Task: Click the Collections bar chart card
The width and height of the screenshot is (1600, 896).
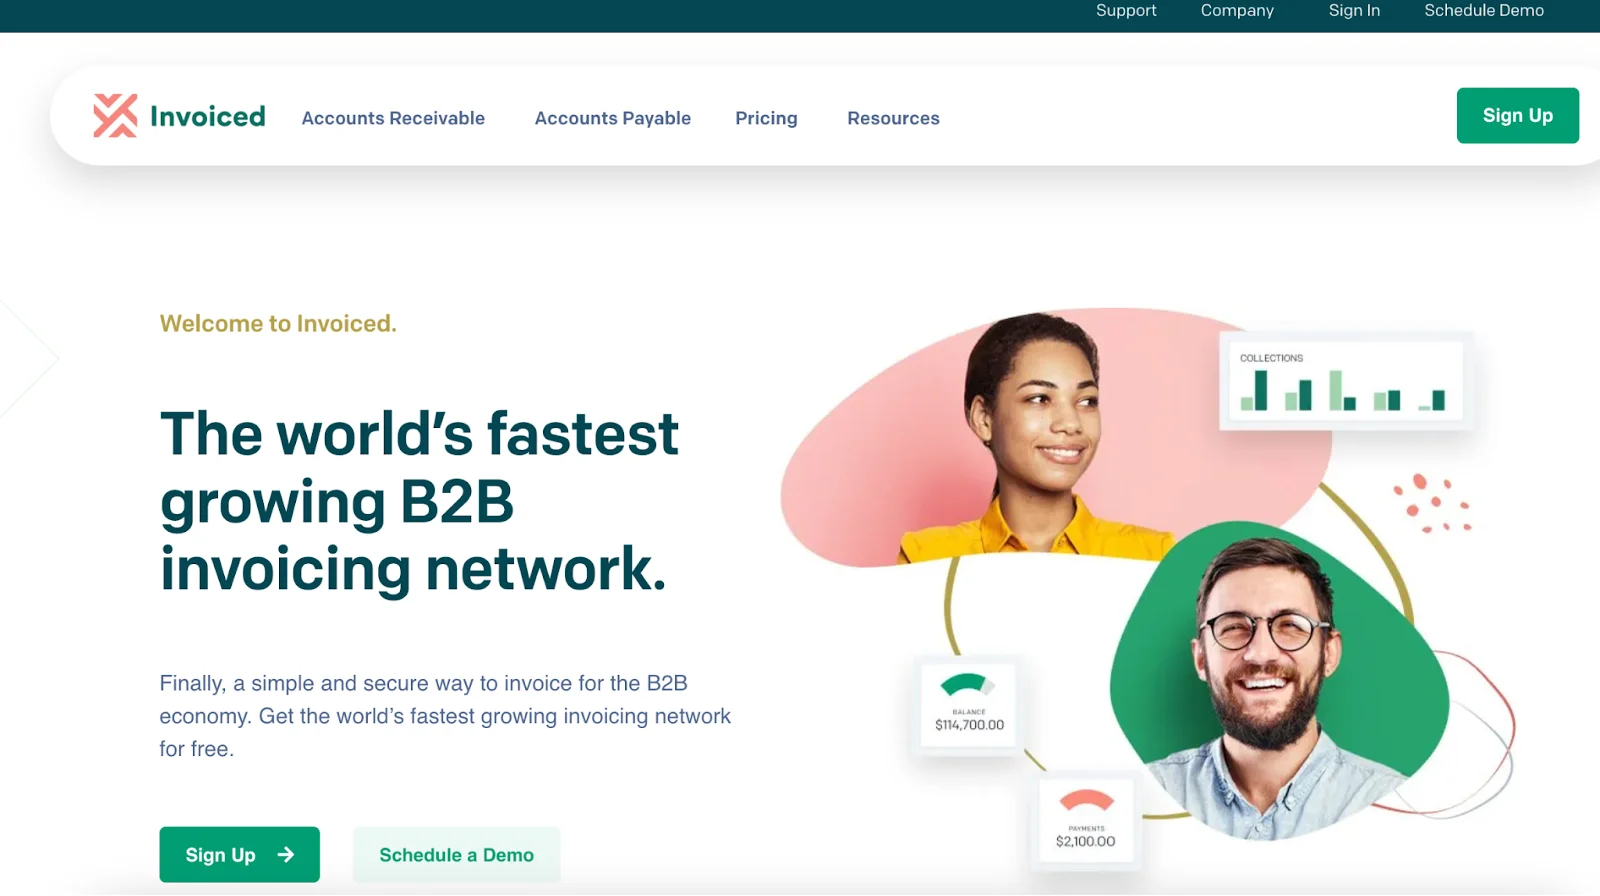Action: point(1346,381)
